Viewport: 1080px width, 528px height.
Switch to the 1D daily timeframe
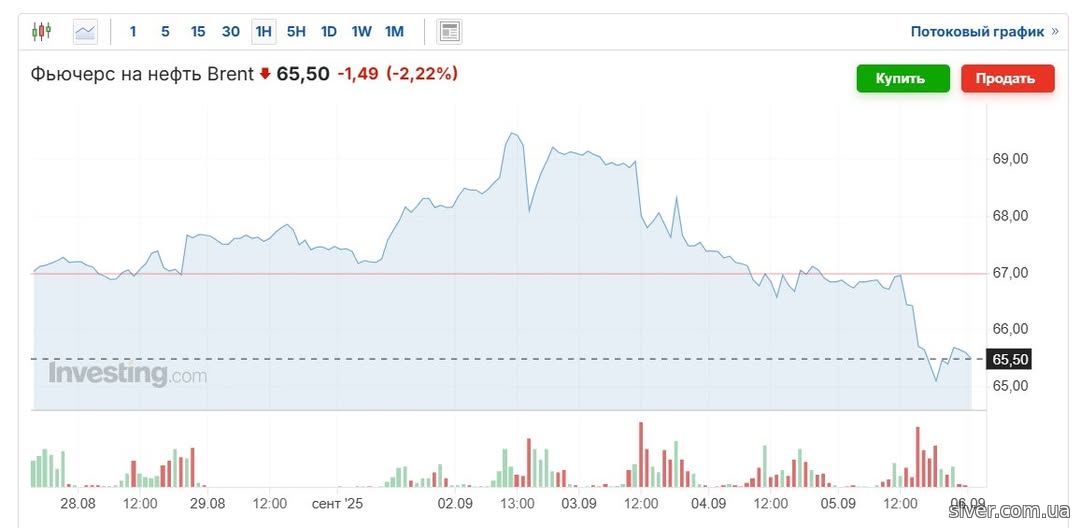329,32
